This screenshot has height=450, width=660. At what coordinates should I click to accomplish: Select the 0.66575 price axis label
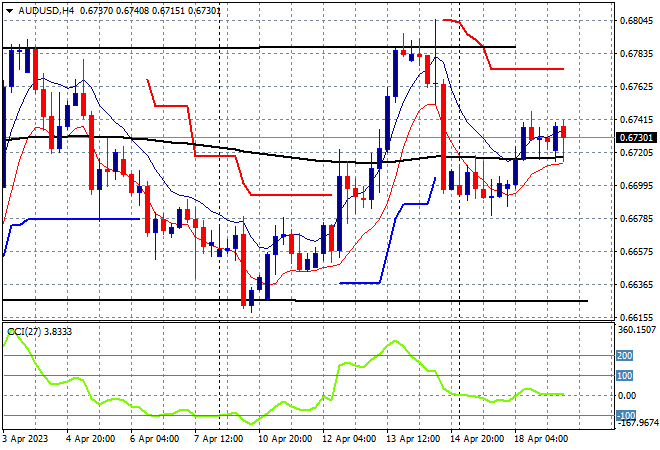click(636, 252)
